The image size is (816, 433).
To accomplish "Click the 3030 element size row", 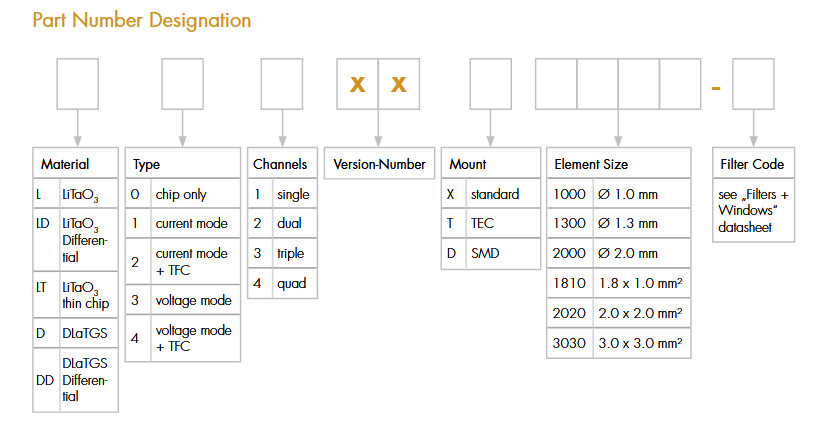I will point(618,344).
